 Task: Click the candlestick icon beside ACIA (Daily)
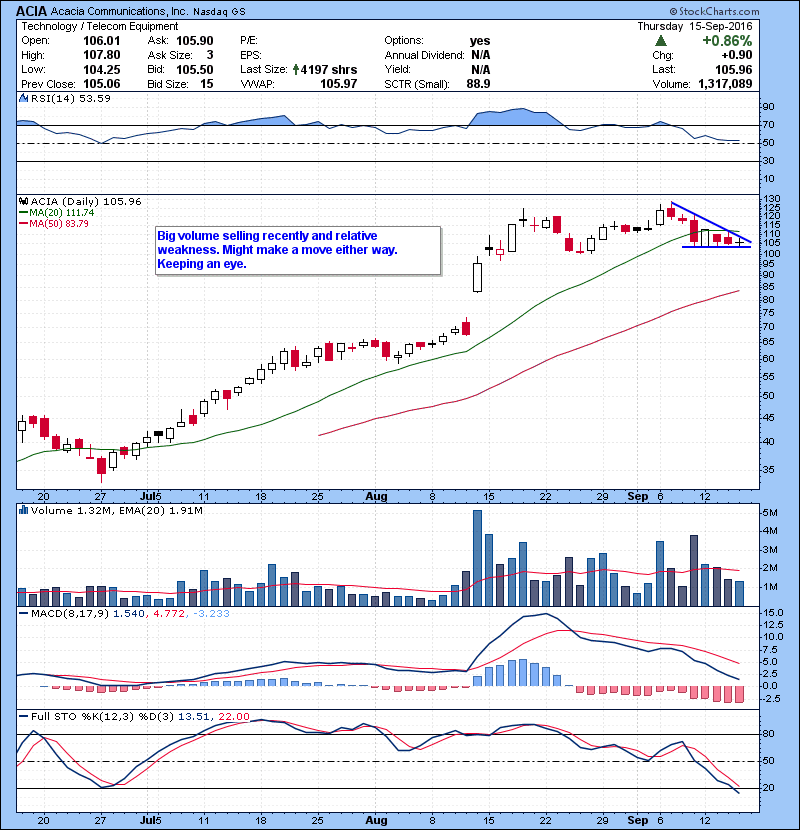23,201
